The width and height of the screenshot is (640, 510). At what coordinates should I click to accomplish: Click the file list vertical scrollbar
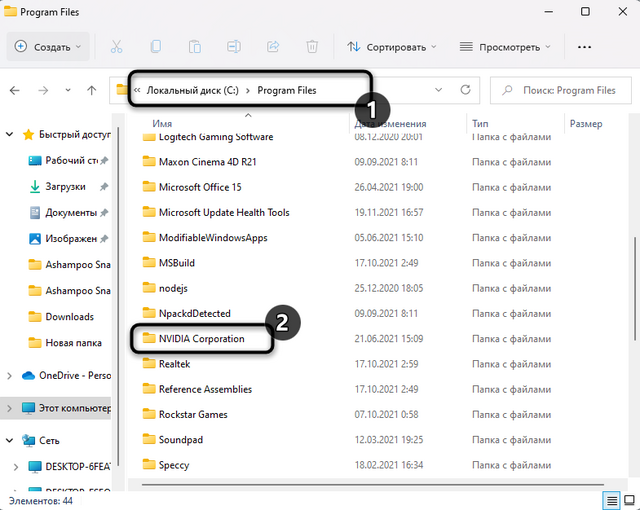coord(635,289)
